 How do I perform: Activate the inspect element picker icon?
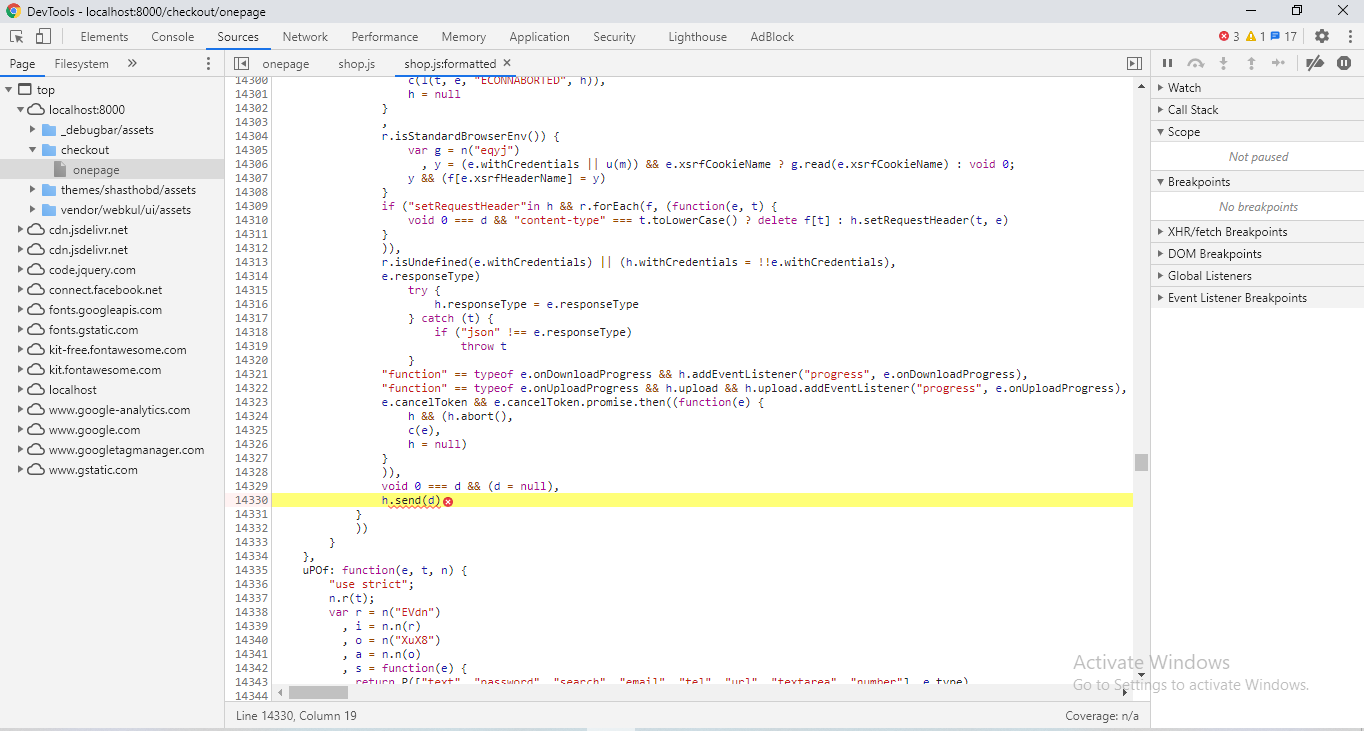point(17,36)
